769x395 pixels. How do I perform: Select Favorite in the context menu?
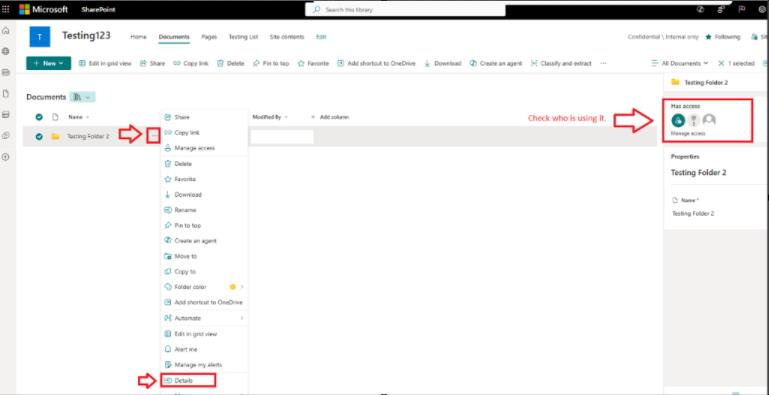[x=204, y=179]
